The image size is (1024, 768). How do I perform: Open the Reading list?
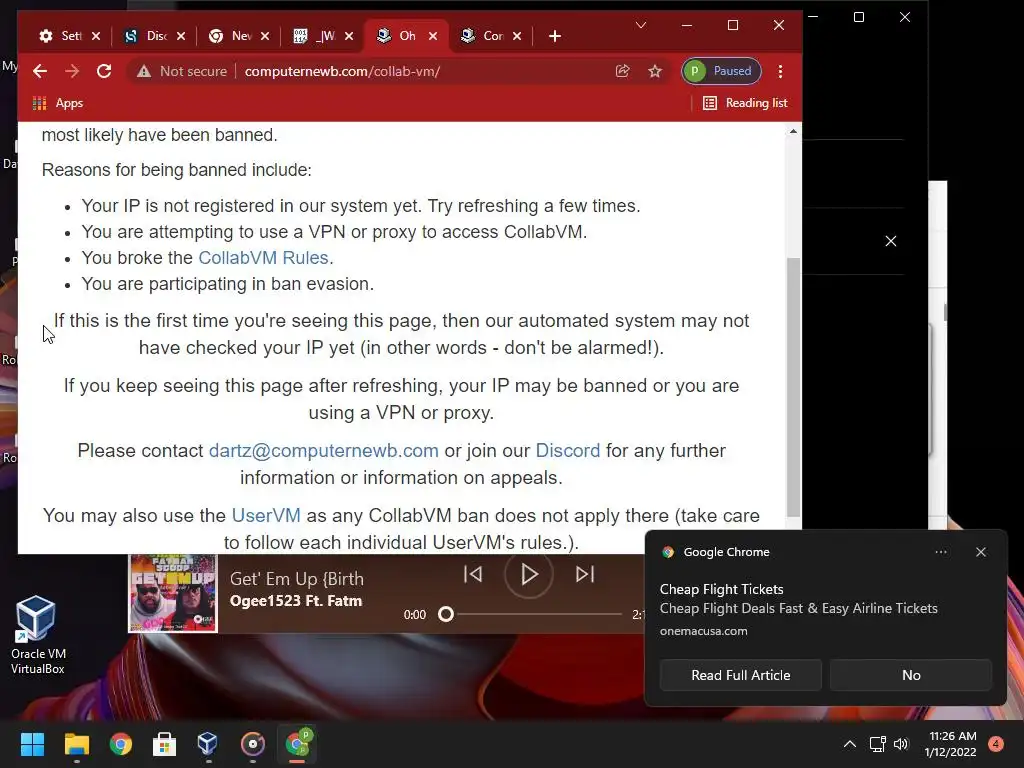(x=745, y=103)
